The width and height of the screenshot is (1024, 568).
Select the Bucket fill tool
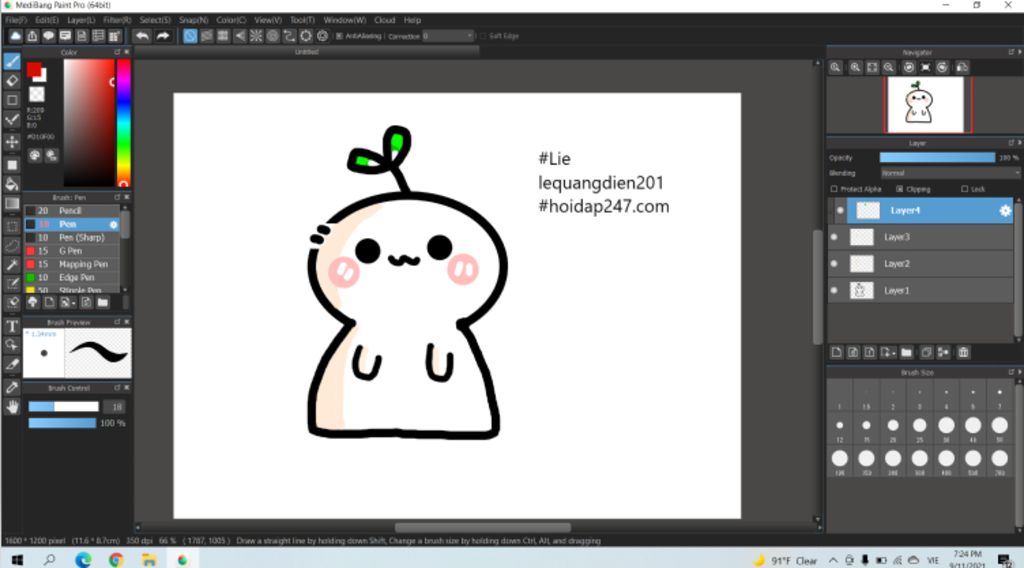tap(12, 184)
